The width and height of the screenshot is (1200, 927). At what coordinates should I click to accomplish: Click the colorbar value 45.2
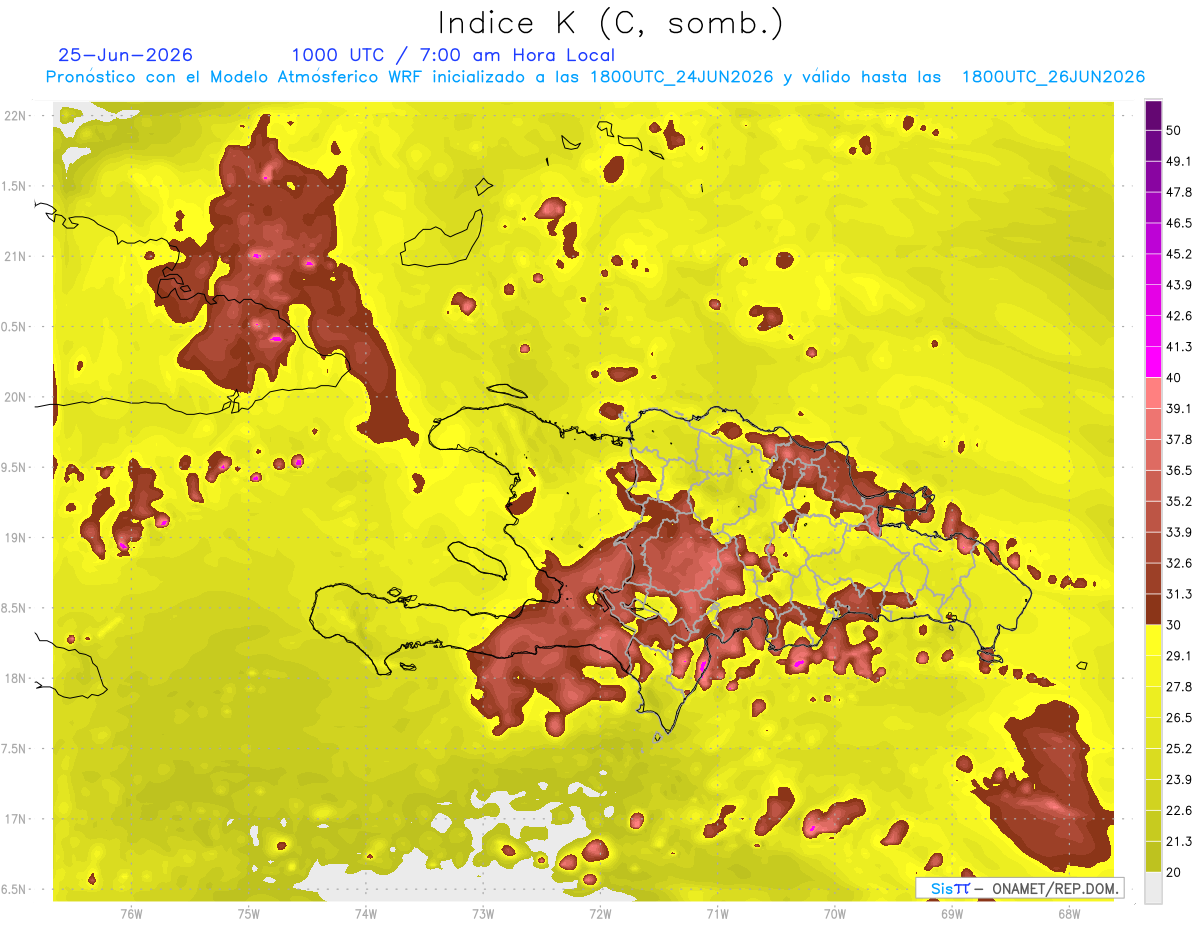tap(1179, 254)
